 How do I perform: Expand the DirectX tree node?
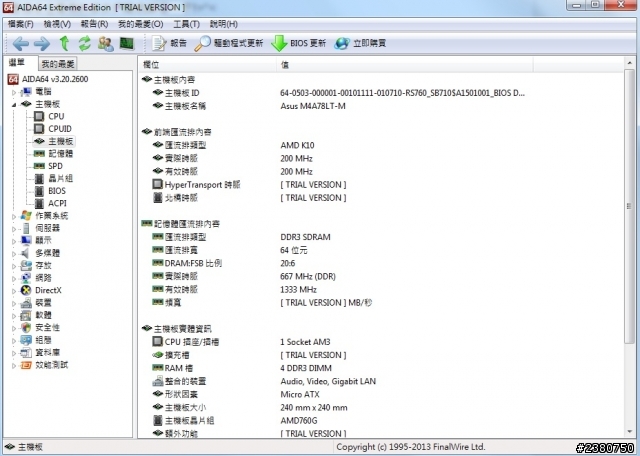13,291
